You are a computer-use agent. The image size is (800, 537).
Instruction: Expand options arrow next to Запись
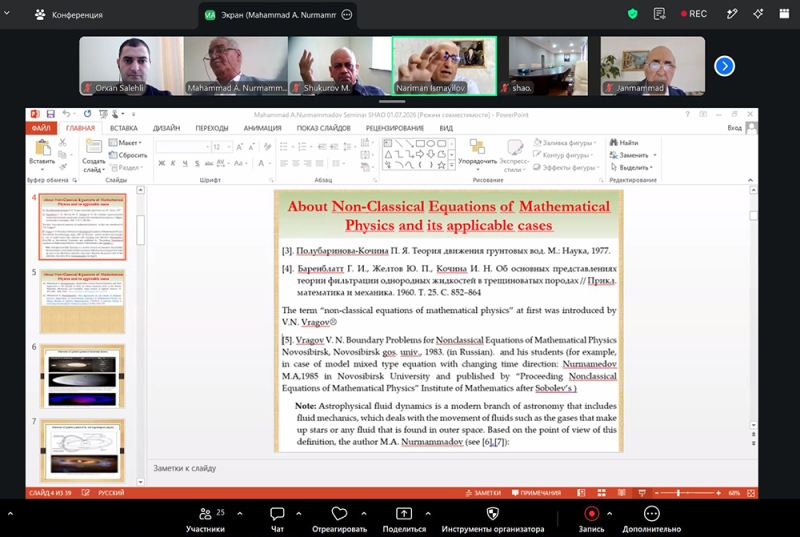pyautogui.click(x=609, y=514)
